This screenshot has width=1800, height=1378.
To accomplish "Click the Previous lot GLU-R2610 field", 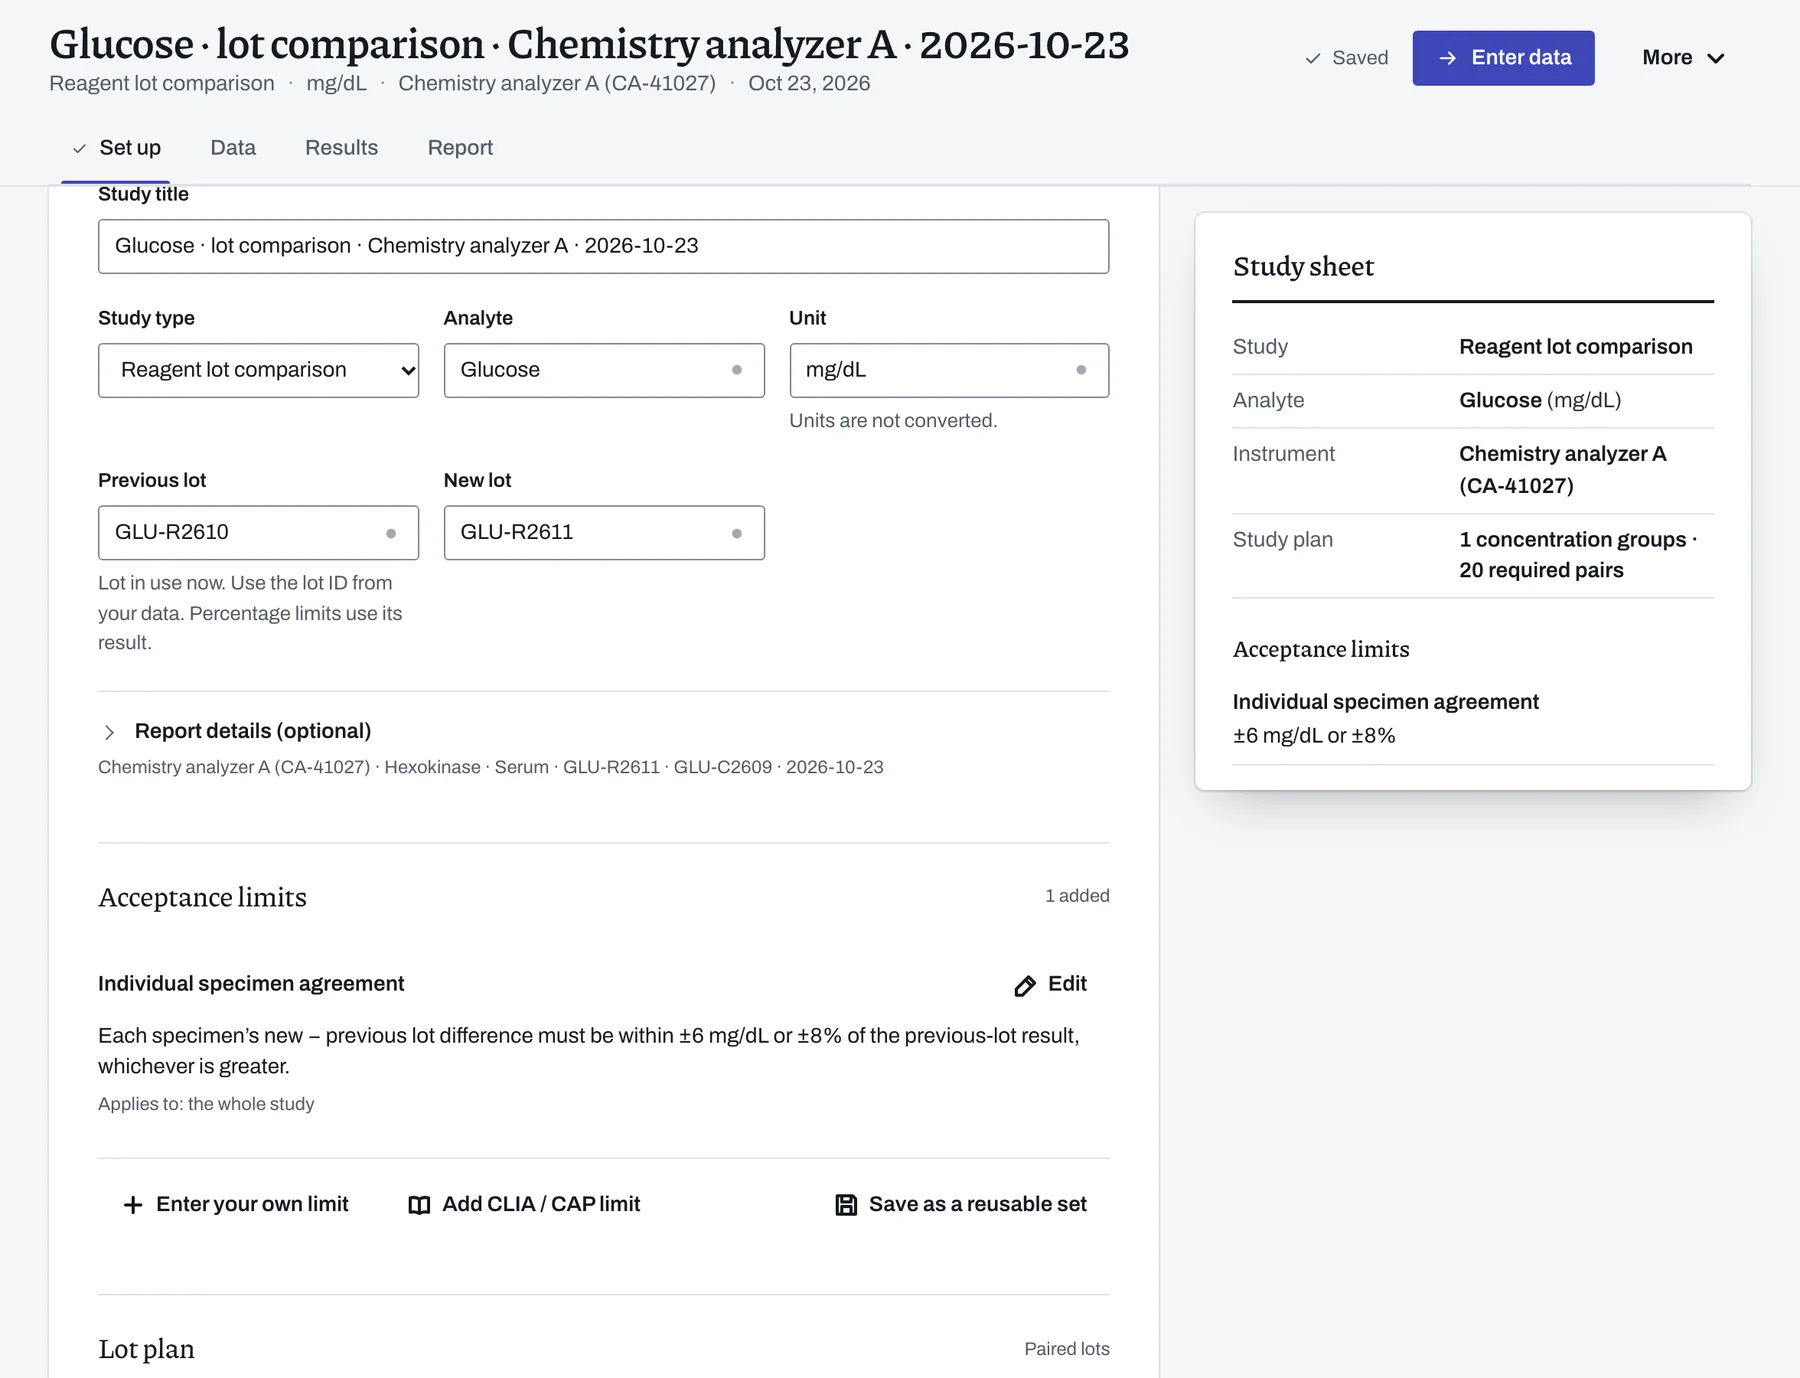I will (258, 533).
